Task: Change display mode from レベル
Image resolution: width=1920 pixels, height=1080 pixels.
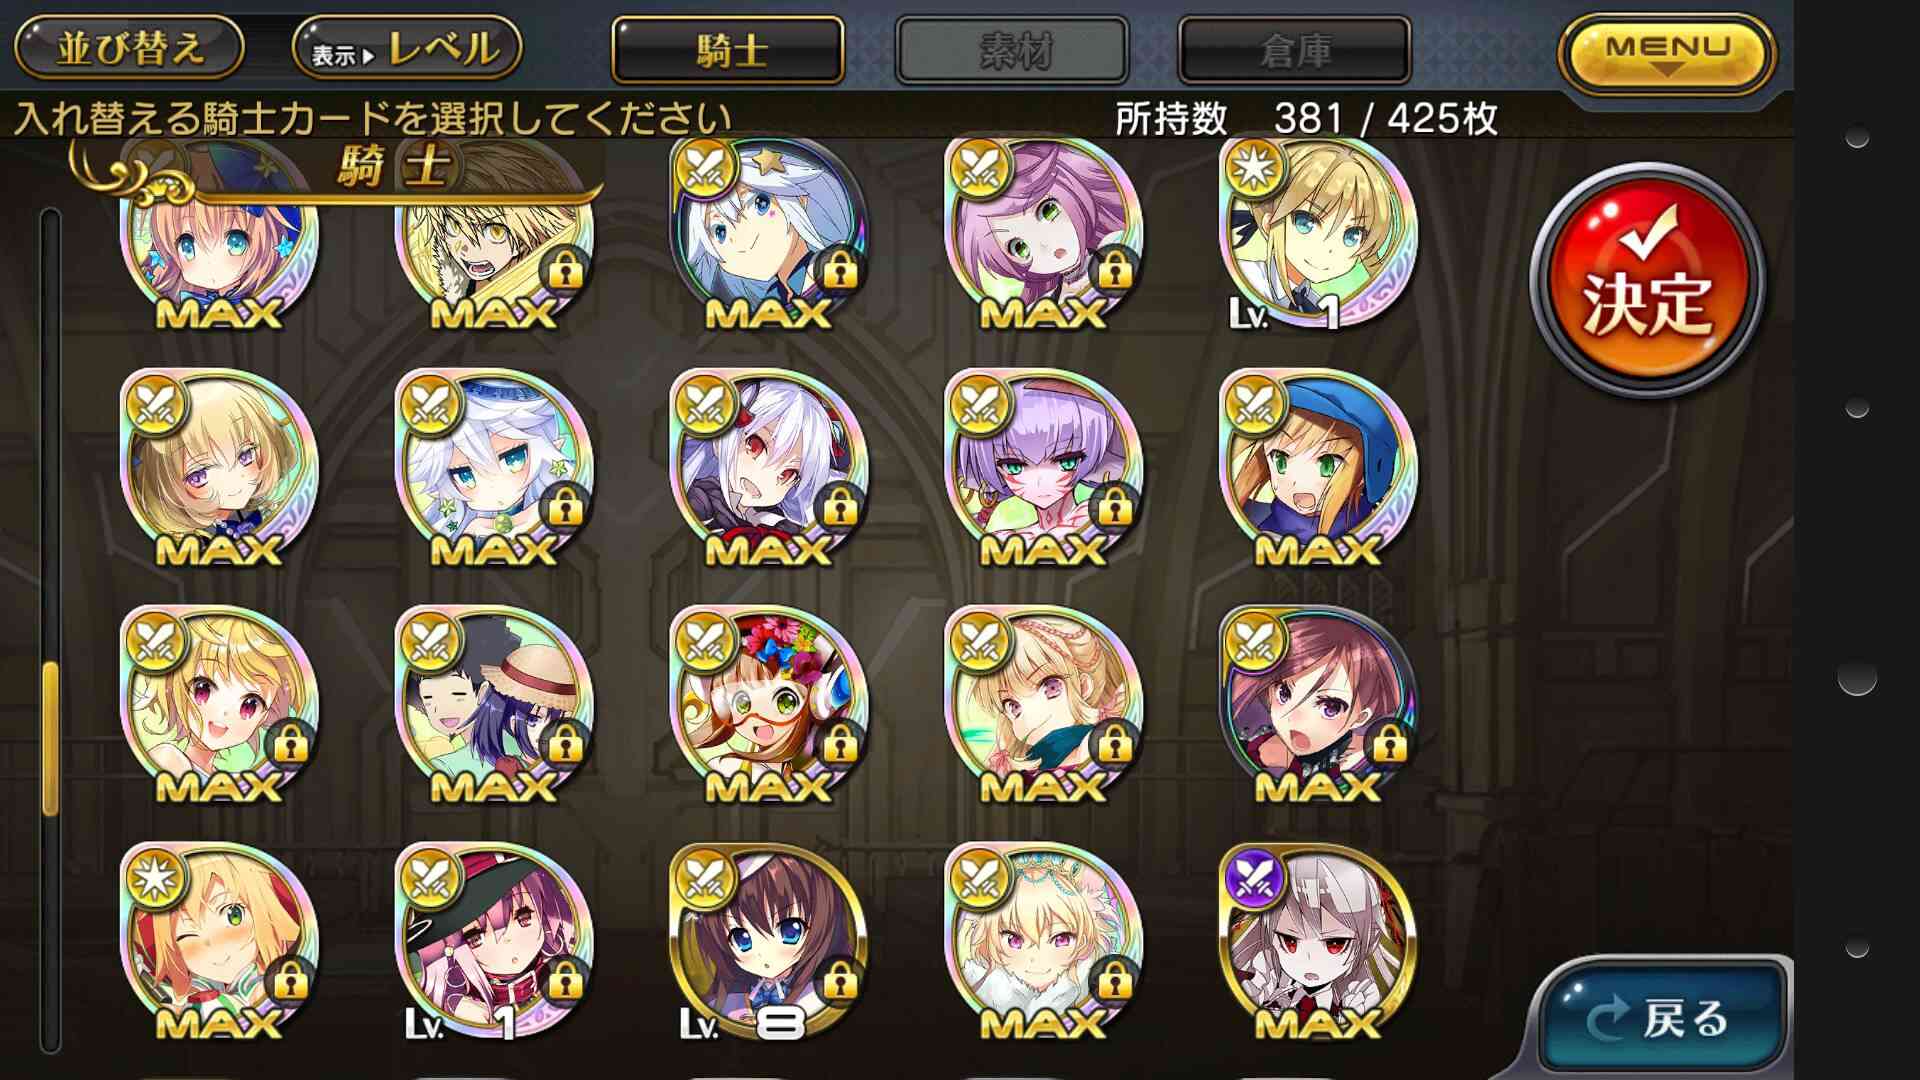Action: tap(407, 49)
